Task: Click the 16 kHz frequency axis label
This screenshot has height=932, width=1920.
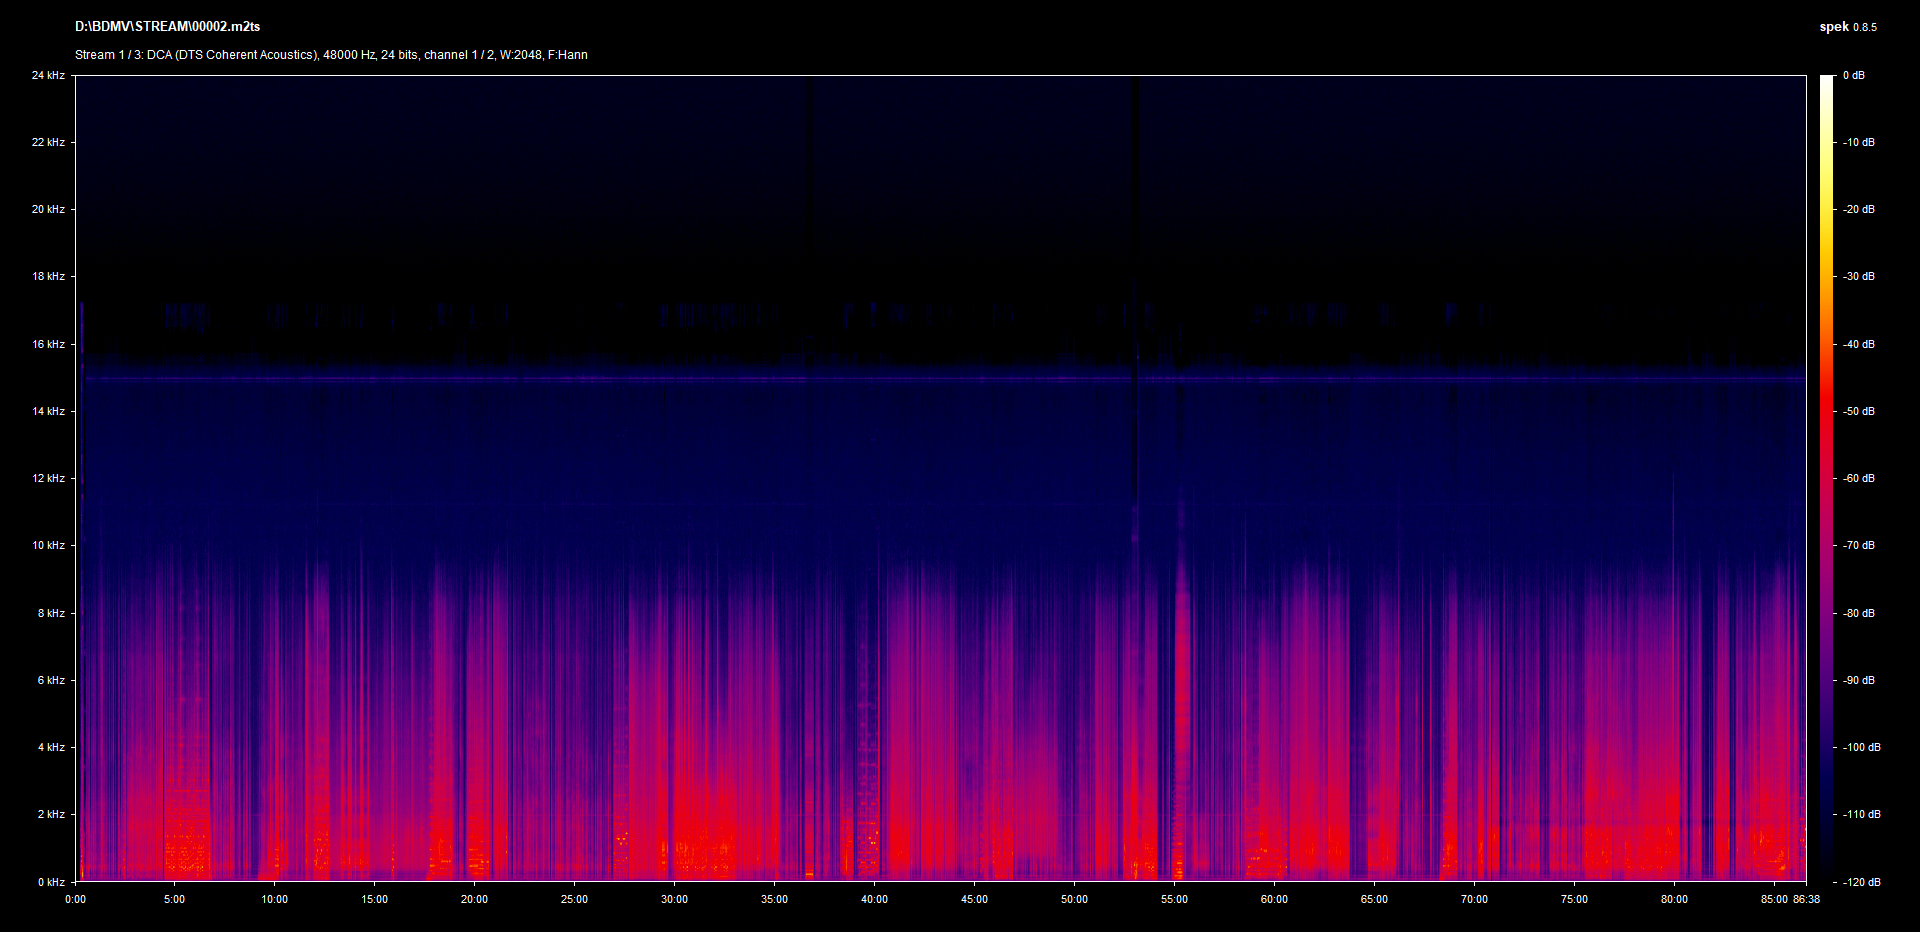Action: coord(48,344)
